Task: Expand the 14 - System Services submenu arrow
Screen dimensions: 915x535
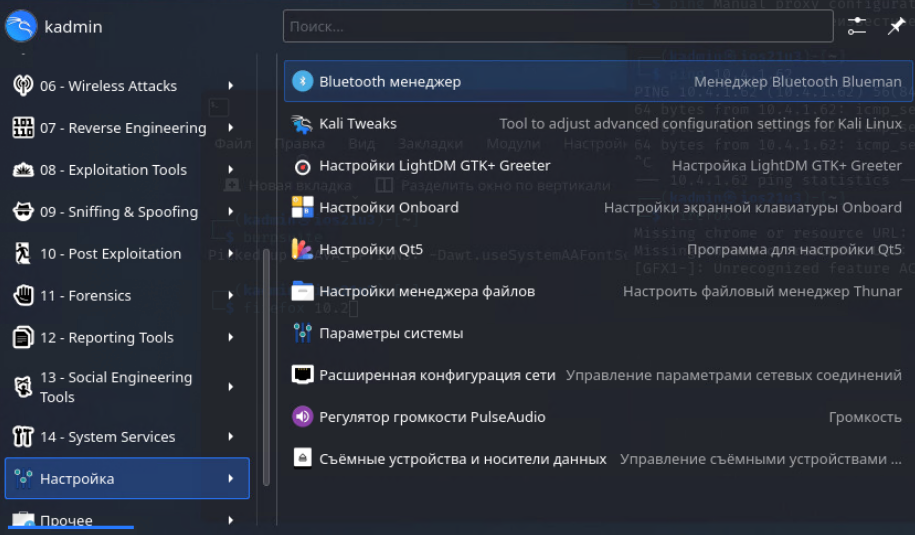Action: click(231, 437)
